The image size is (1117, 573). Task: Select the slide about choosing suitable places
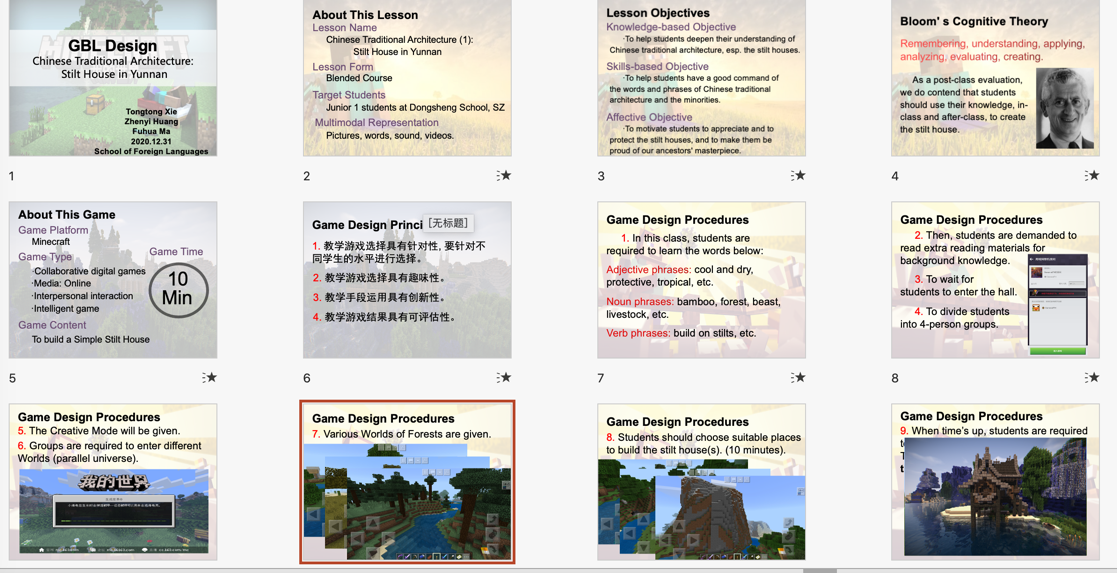pos(701,482)
